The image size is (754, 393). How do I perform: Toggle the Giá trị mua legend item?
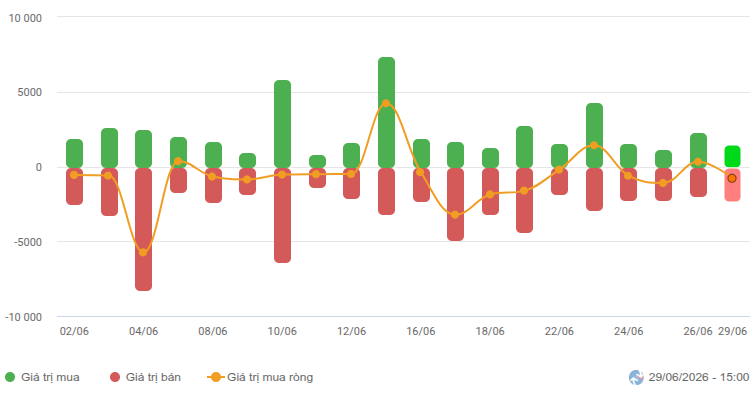tap(42, 377)
